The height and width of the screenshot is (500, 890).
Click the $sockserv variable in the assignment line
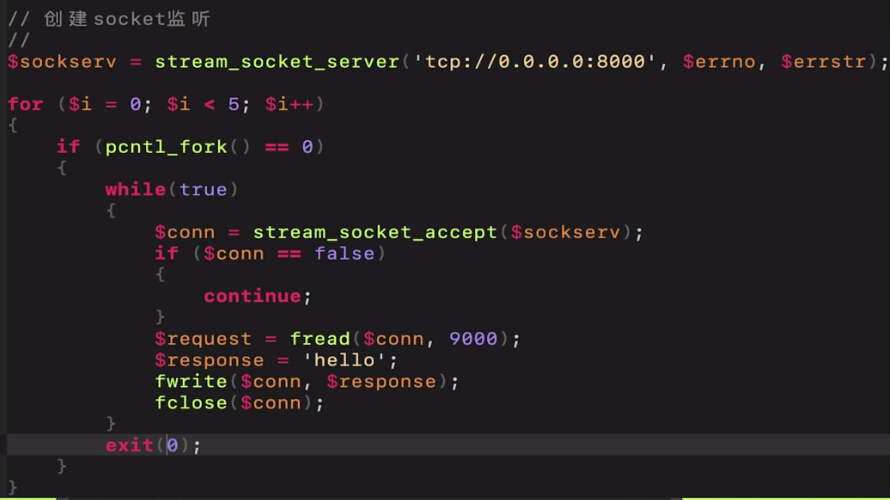[62, 62]
